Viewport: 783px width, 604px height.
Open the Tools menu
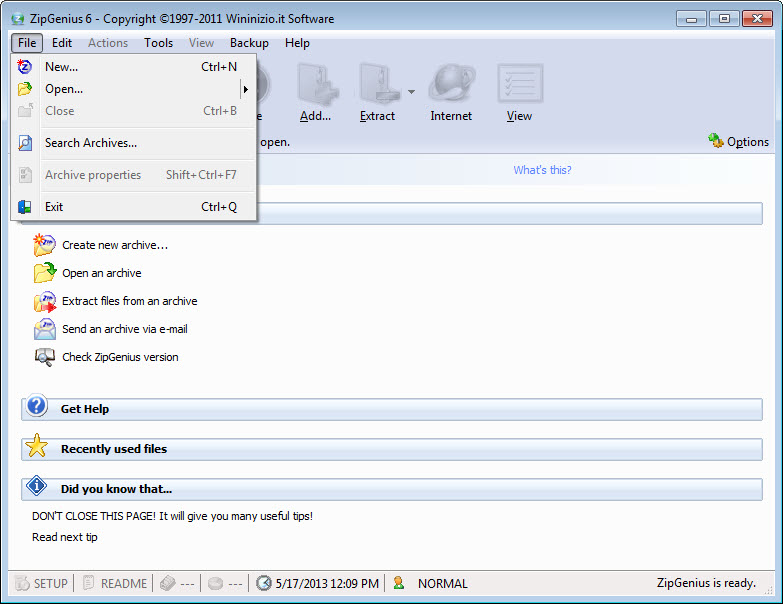158,43
